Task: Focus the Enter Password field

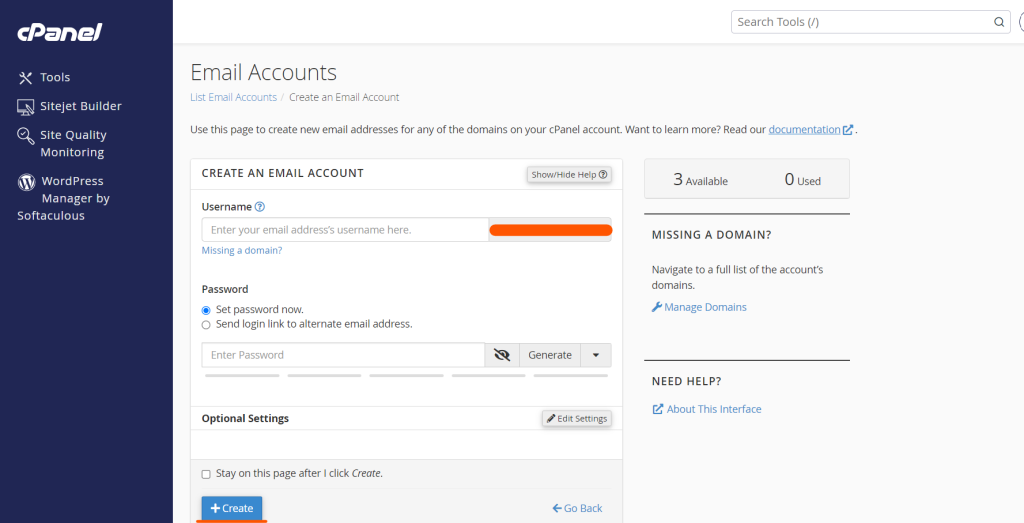Action: coord(343,355)
